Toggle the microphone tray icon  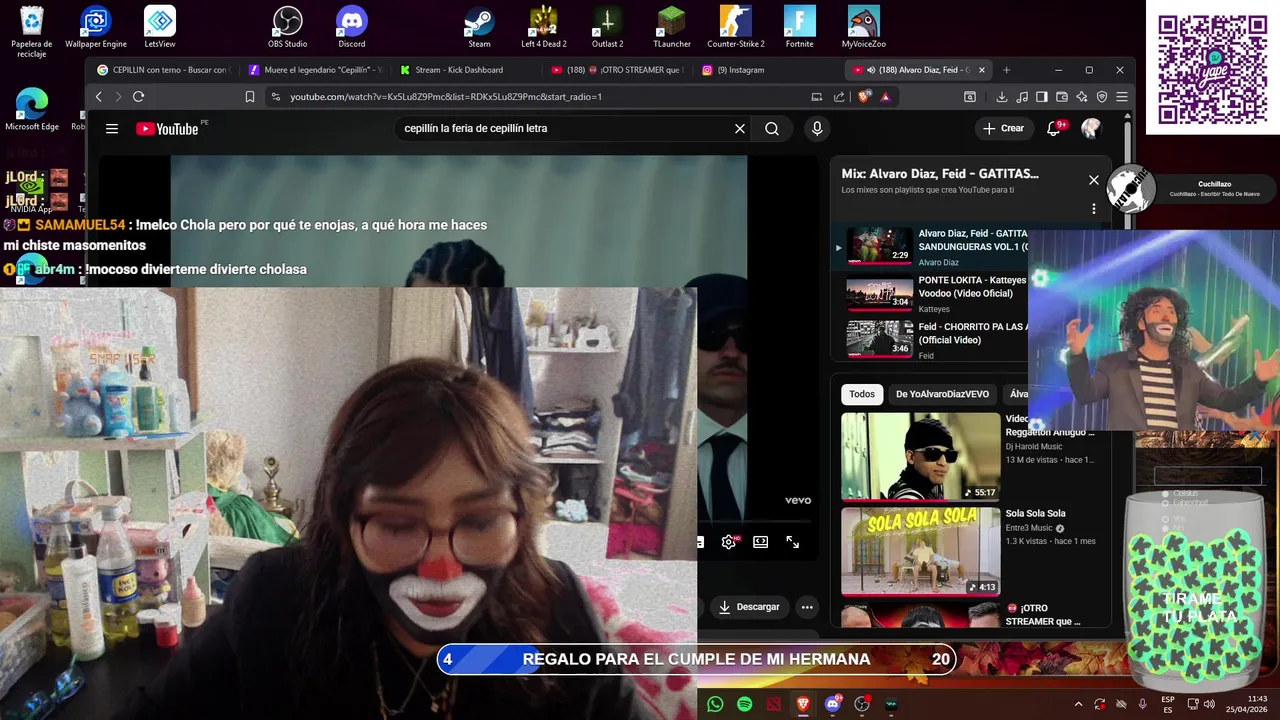click(1143, 705)
